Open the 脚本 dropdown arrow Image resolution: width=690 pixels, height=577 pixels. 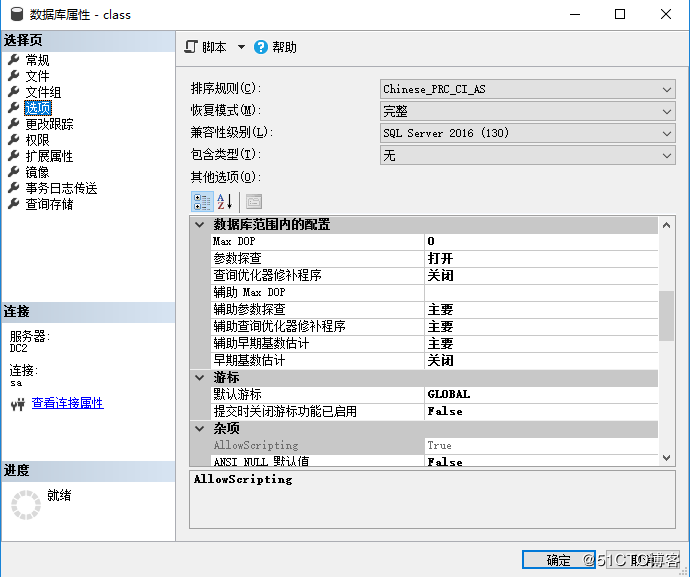click(241, 47)
